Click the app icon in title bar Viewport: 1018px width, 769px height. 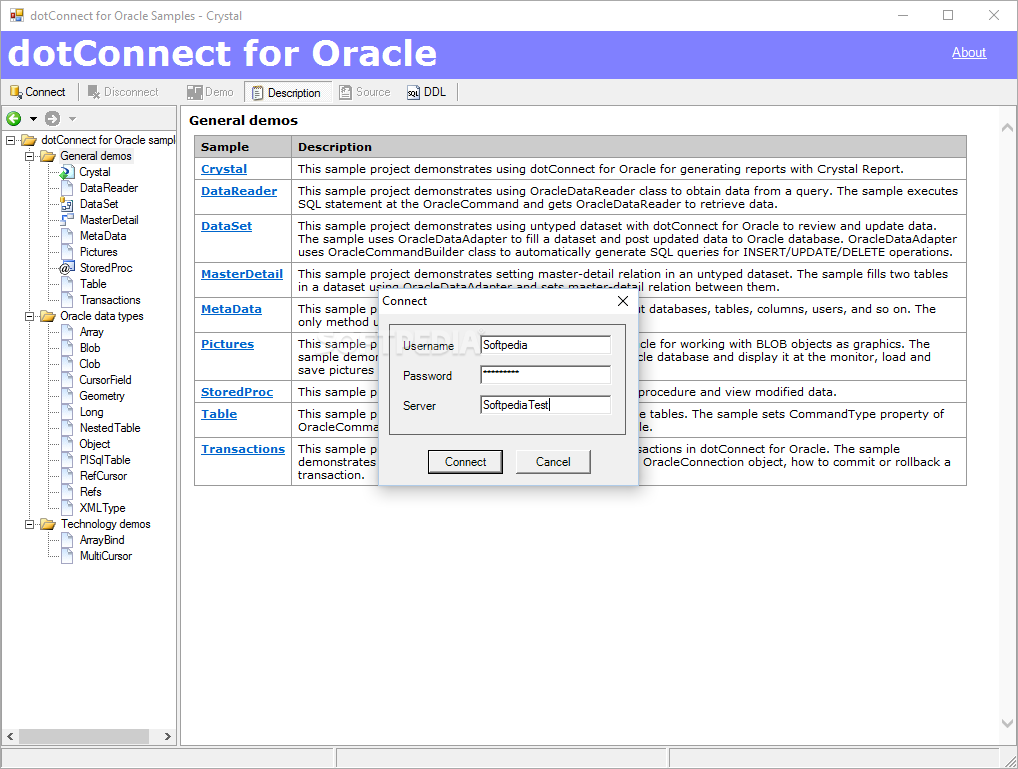click(x=16, y=15)
